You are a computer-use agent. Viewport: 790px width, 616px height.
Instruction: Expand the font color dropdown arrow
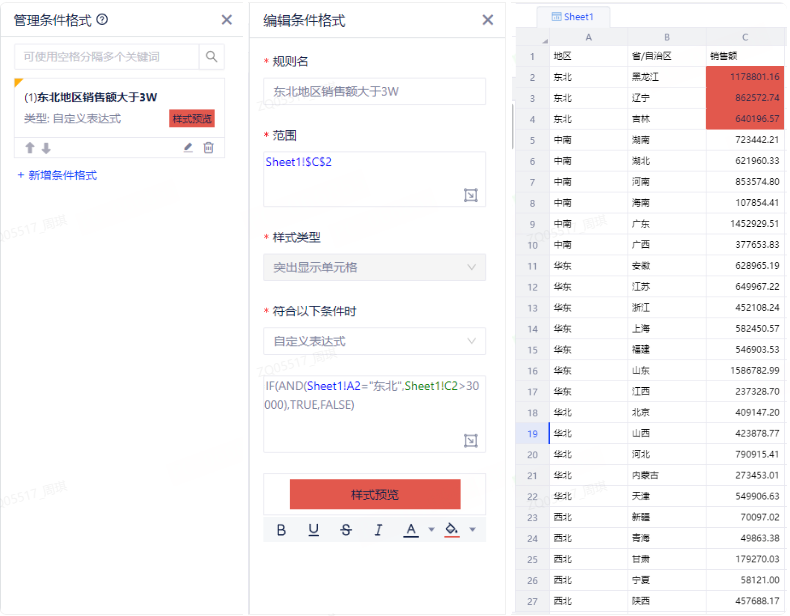[x=431, y=529]
